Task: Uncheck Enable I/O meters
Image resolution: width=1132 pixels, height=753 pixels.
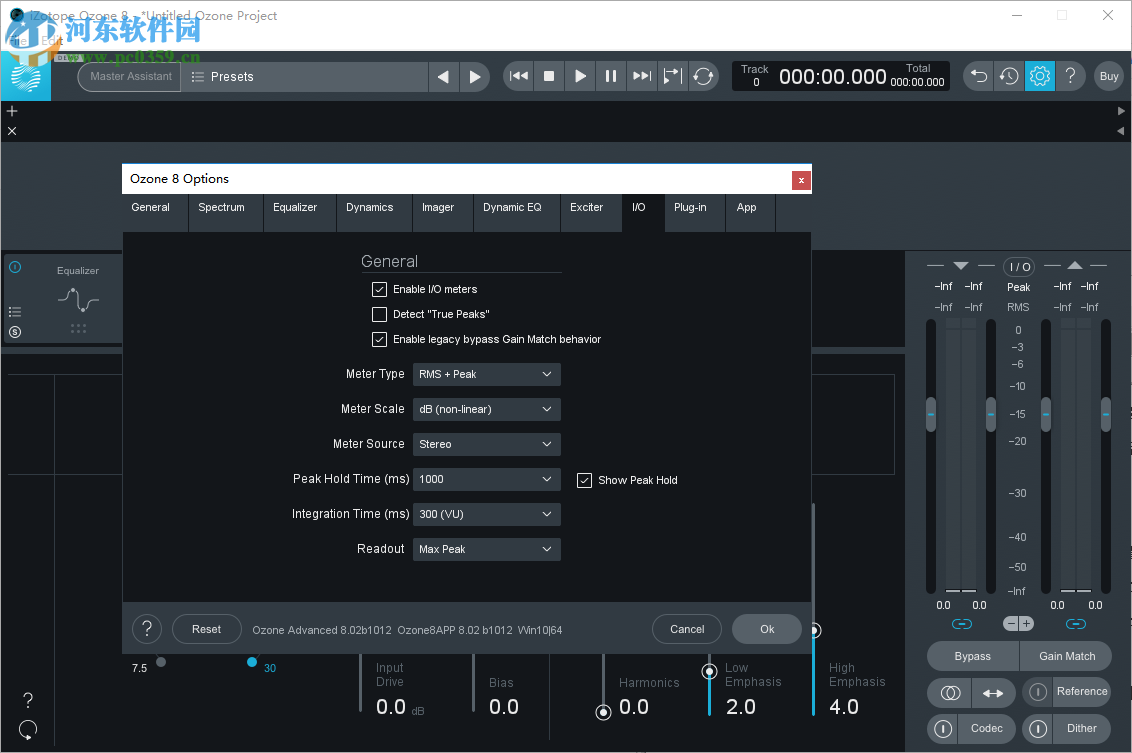Action: (379, 289)
